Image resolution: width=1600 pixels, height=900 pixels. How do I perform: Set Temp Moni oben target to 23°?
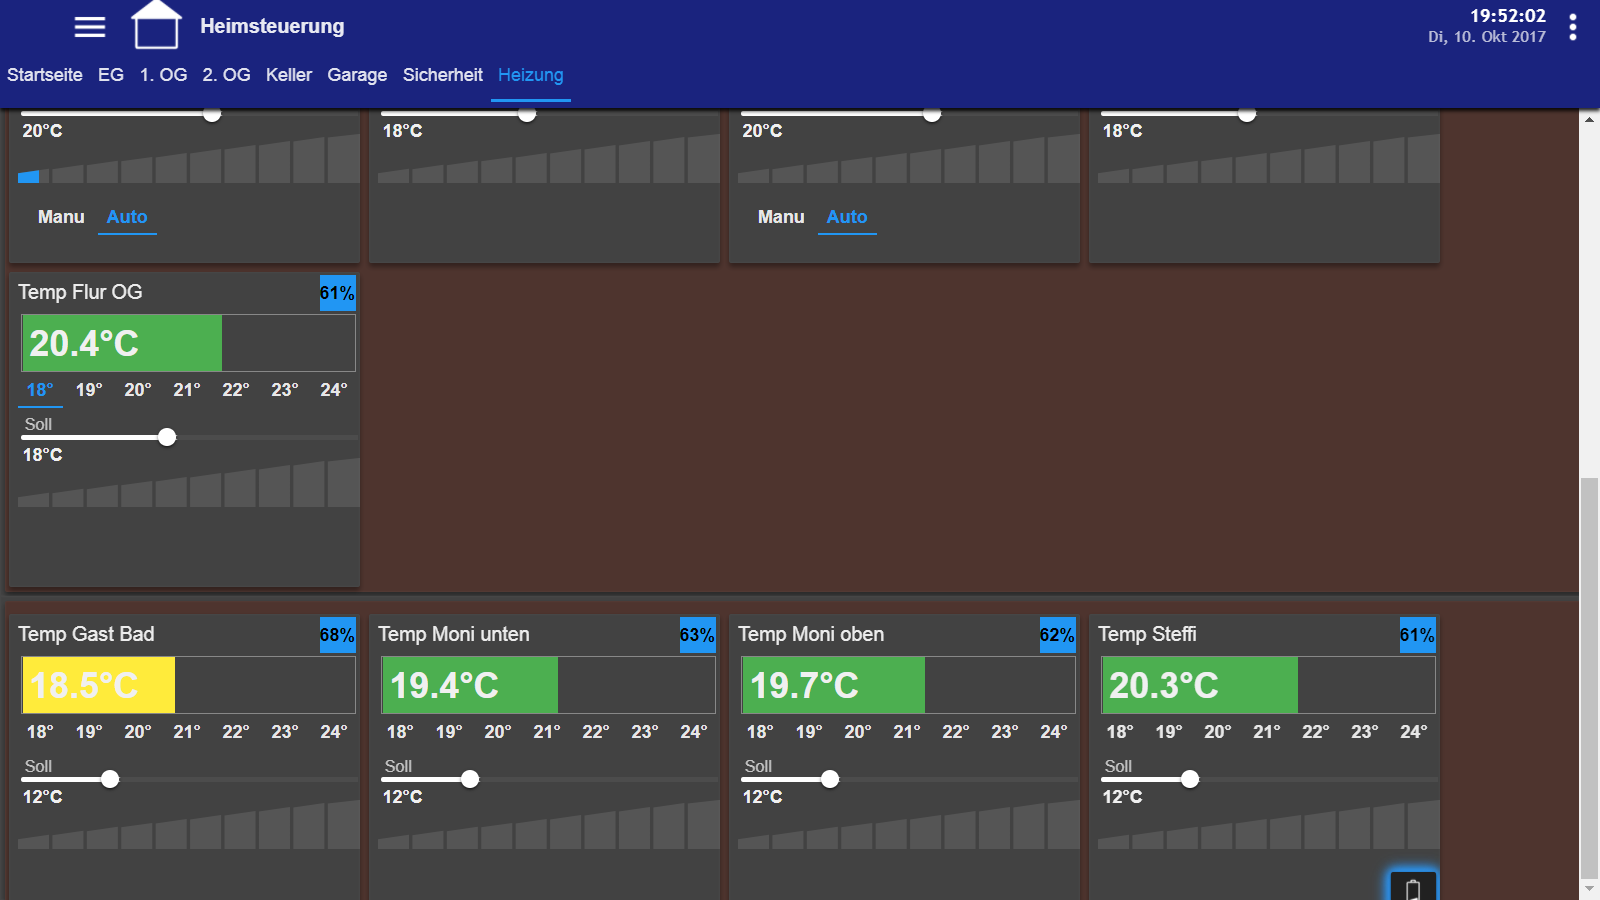click(1005, 732)
